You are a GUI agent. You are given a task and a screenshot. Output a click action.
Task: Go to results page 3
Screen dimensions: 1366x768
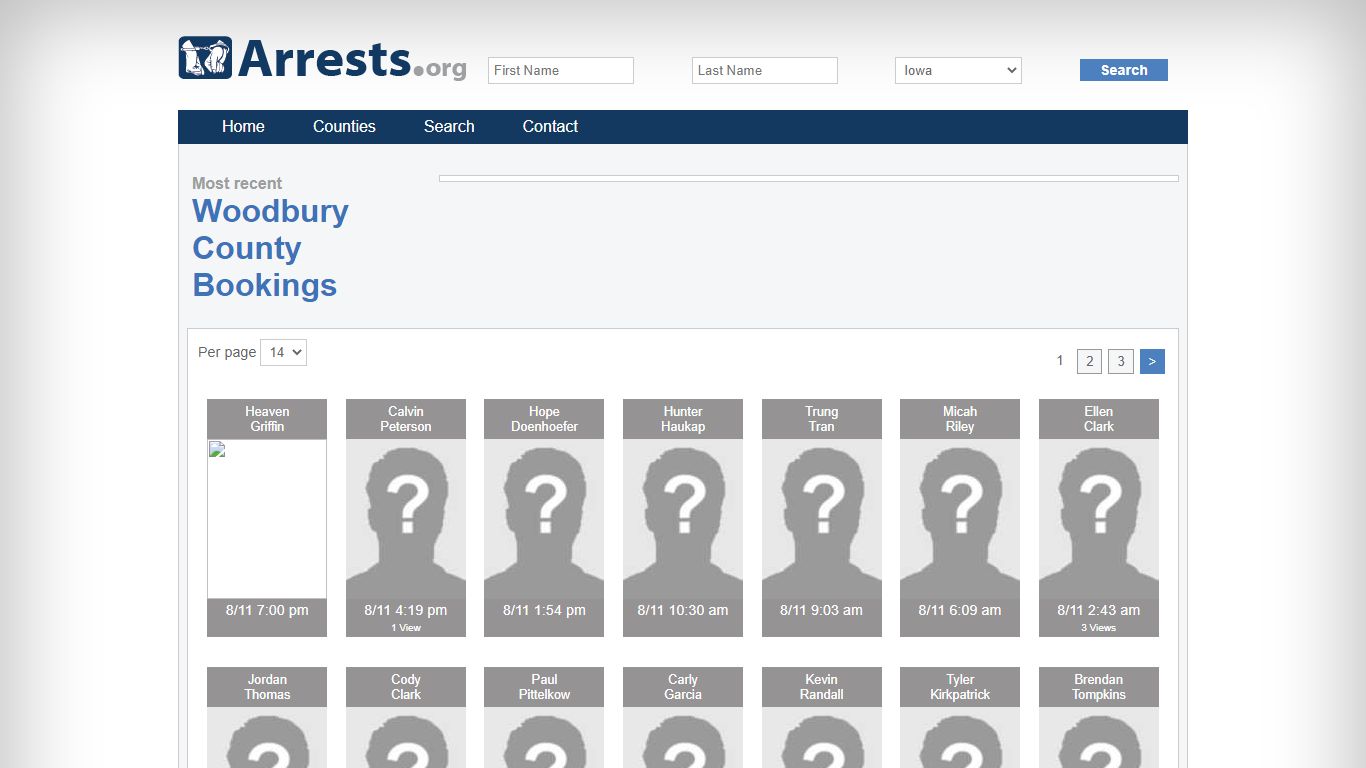point(1121,362)
